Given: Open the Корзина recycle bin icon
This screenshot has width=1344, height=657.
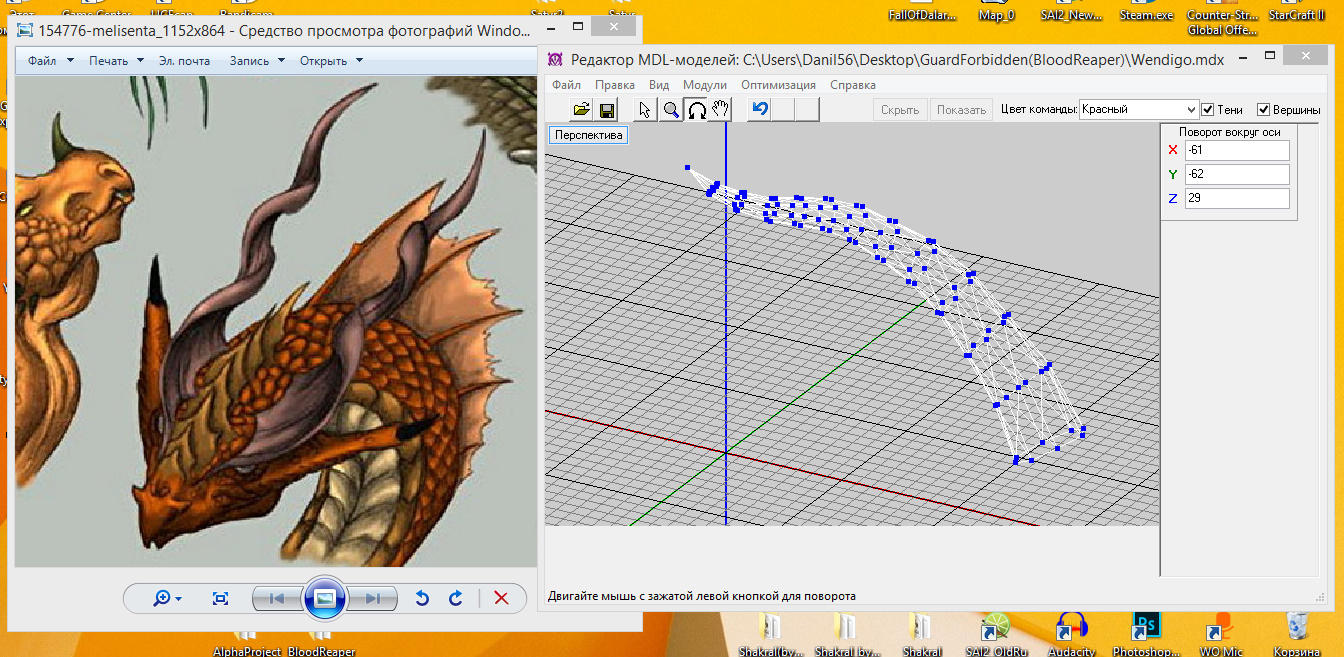Looking at the screenshot, I should click(x=1297, y=634).
